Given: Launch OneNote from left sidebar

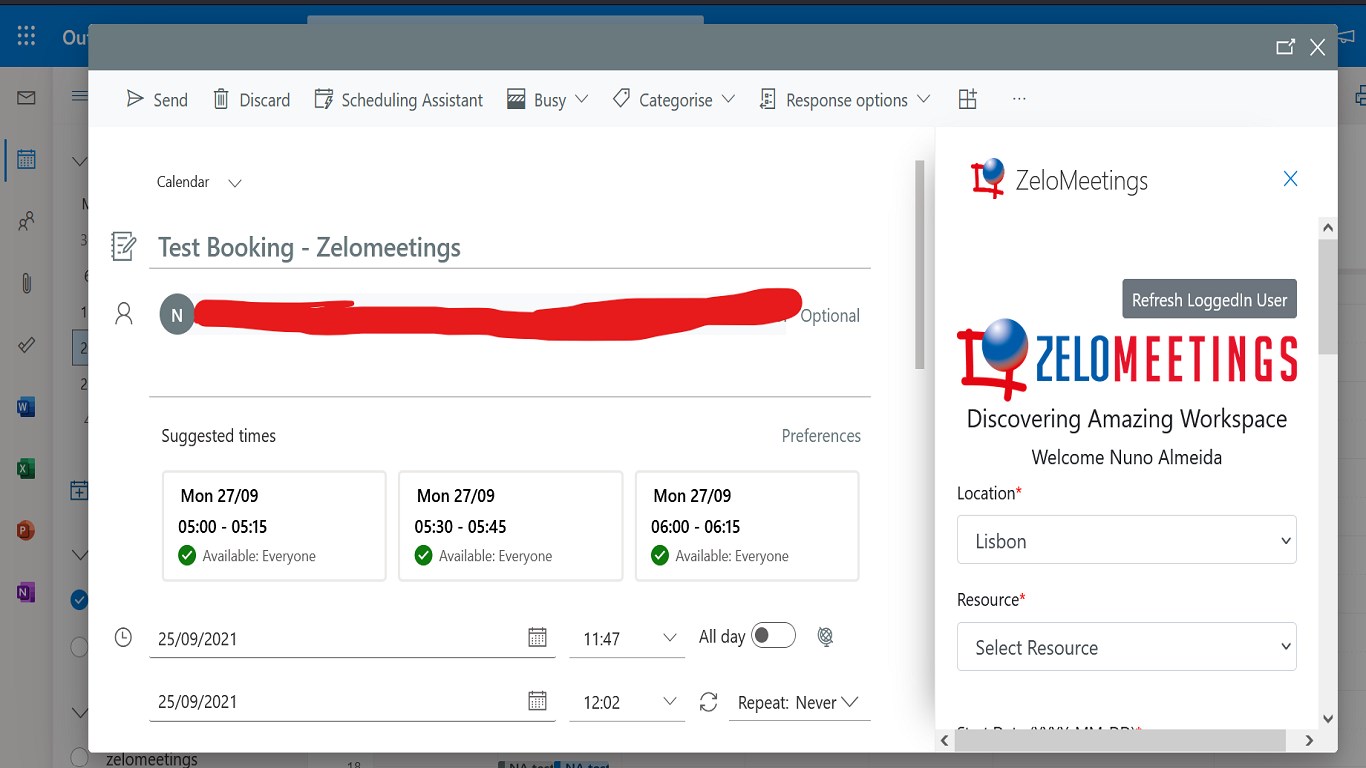Looking at the screenshot, I should (x=26, y=592).
